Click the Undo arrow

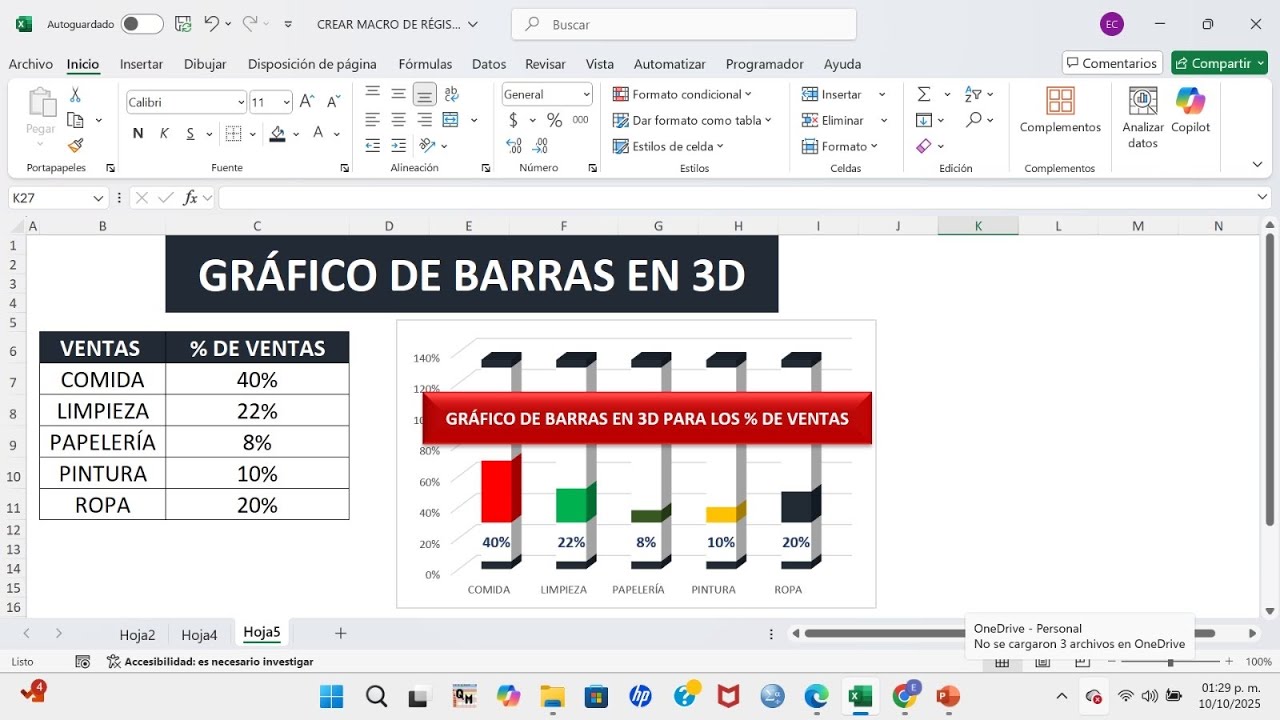pos(211,23)
